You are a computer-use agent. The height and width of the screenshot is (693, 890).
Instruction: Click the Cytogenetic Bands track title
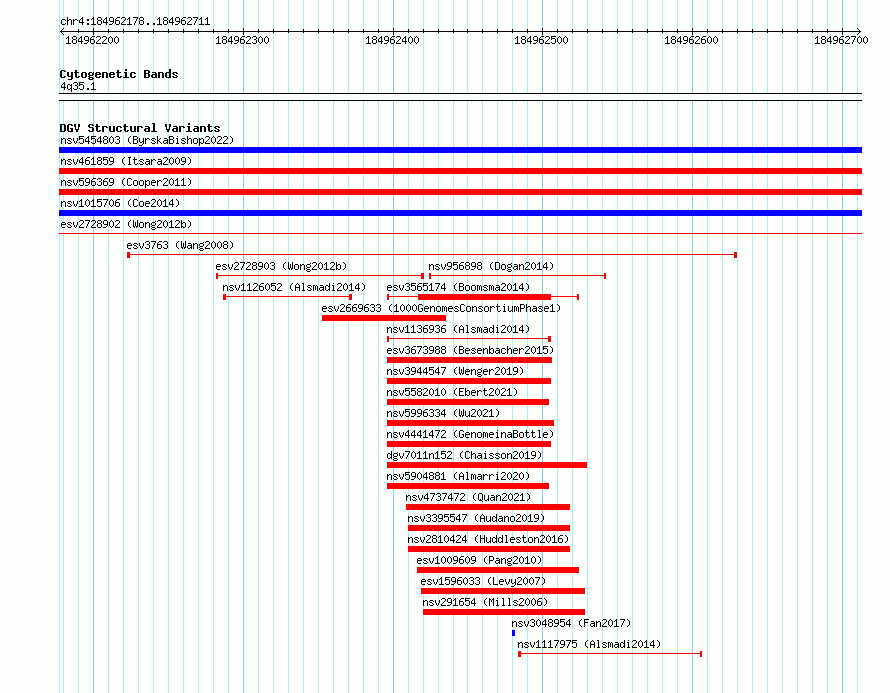pyautogui.click(x=119, y=74)
